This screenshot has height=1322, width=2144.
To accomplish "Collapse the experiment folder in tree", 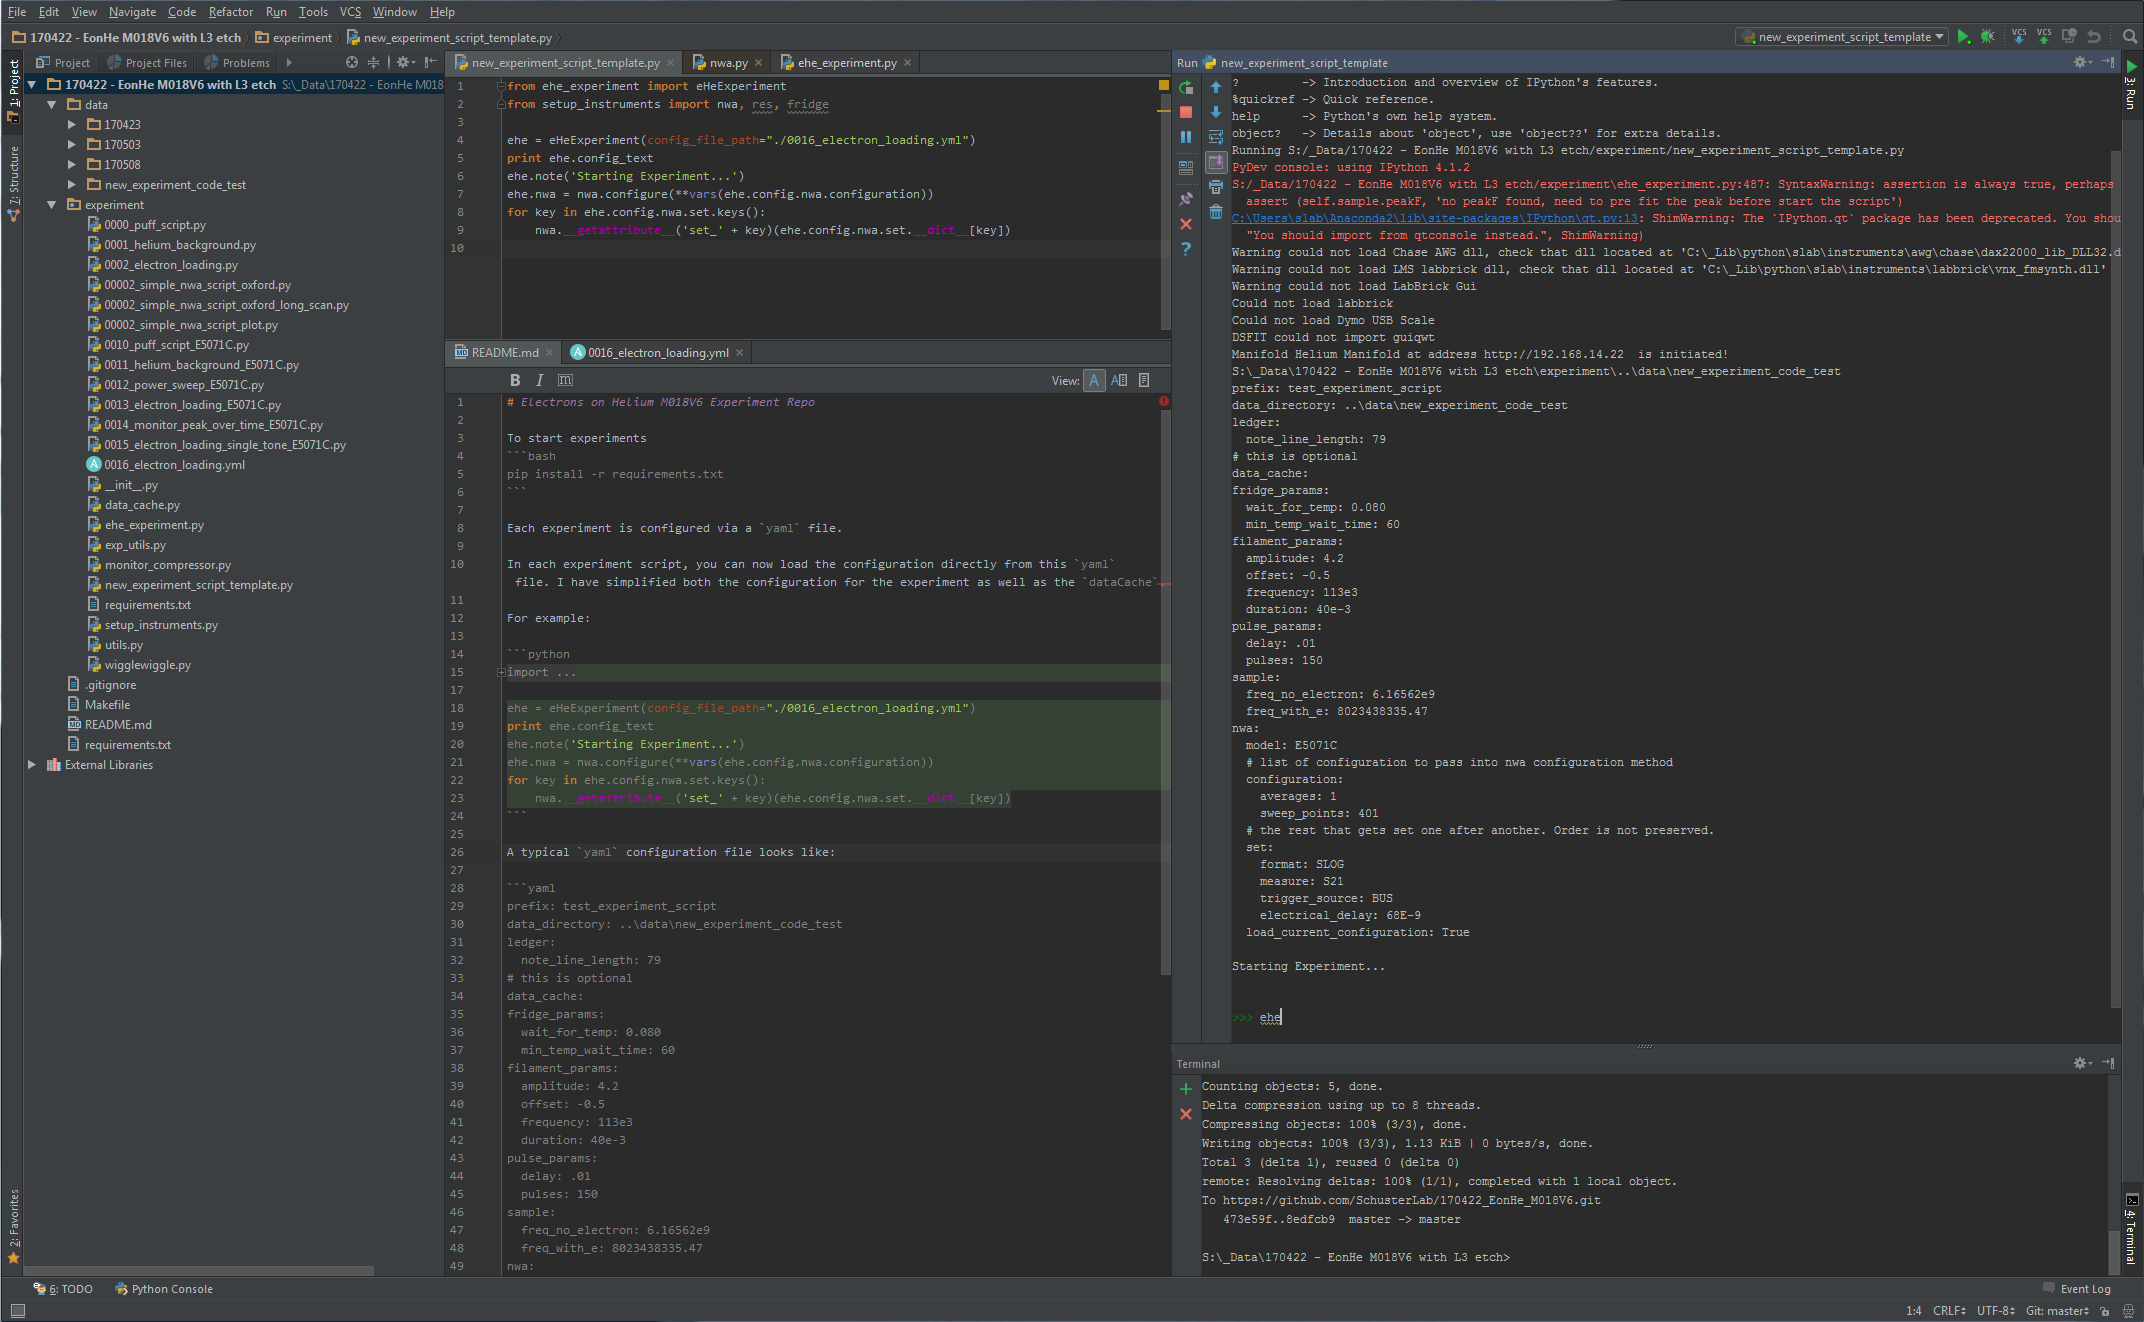I will (x=51, y=204).
